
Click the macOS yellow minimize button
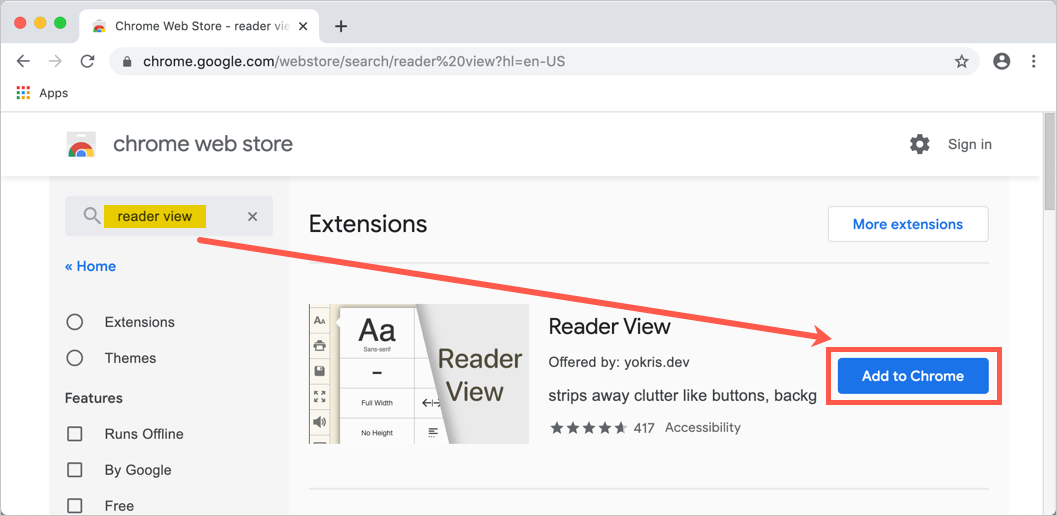(x=40, y=22)
